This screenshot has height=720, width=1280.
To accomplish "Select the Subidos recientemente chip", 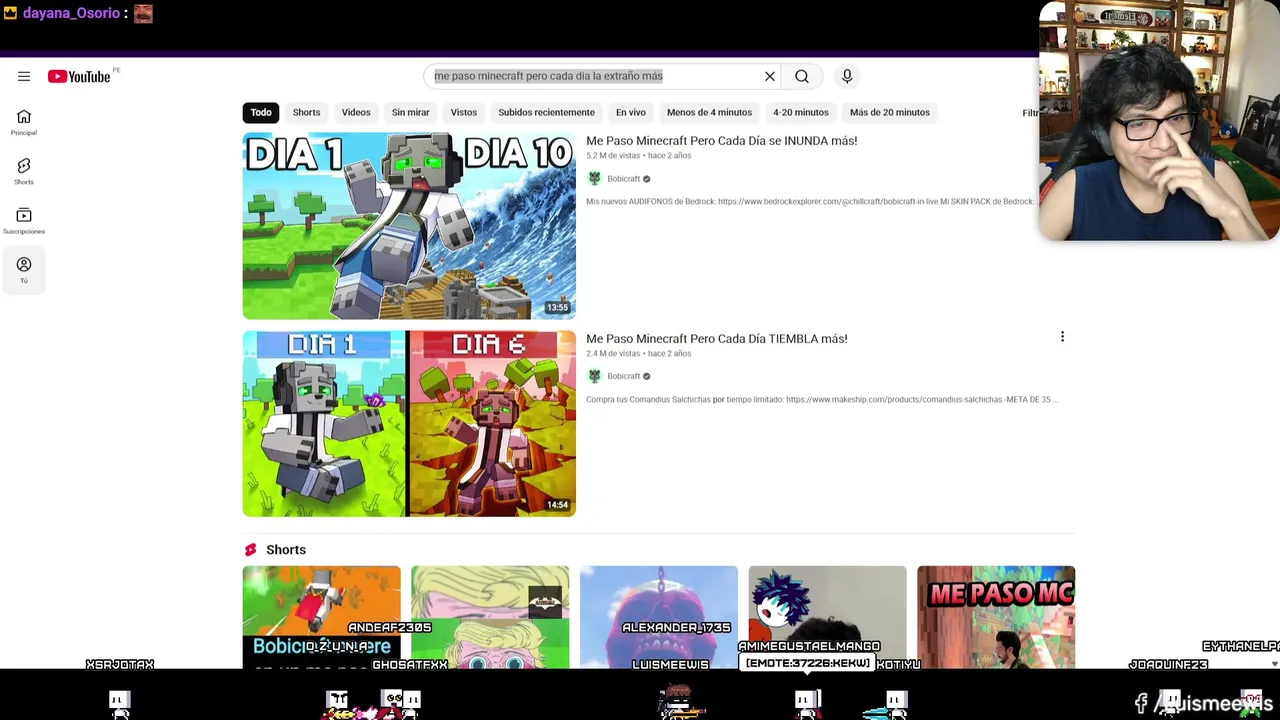I will click(546, 112).
